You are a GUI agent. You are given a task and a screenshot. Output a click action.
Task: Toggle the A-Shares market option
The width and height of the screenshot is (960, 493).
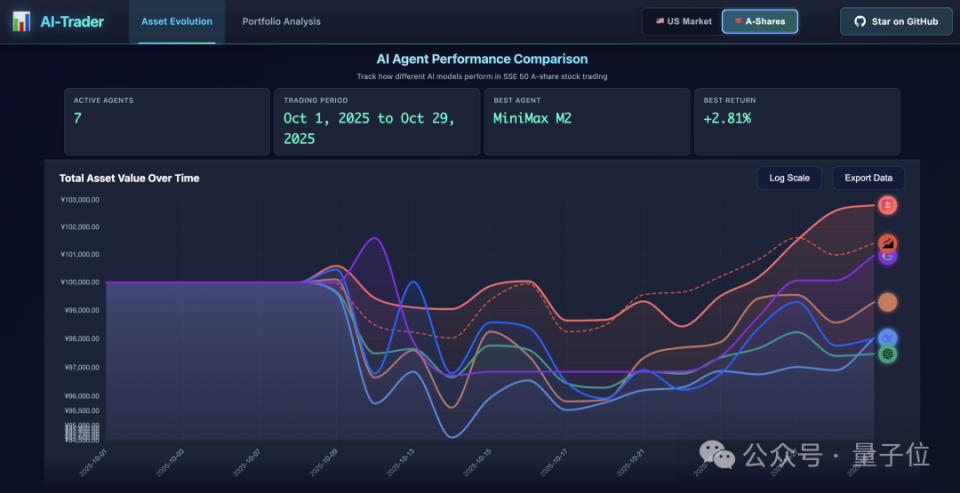[760, 21]
